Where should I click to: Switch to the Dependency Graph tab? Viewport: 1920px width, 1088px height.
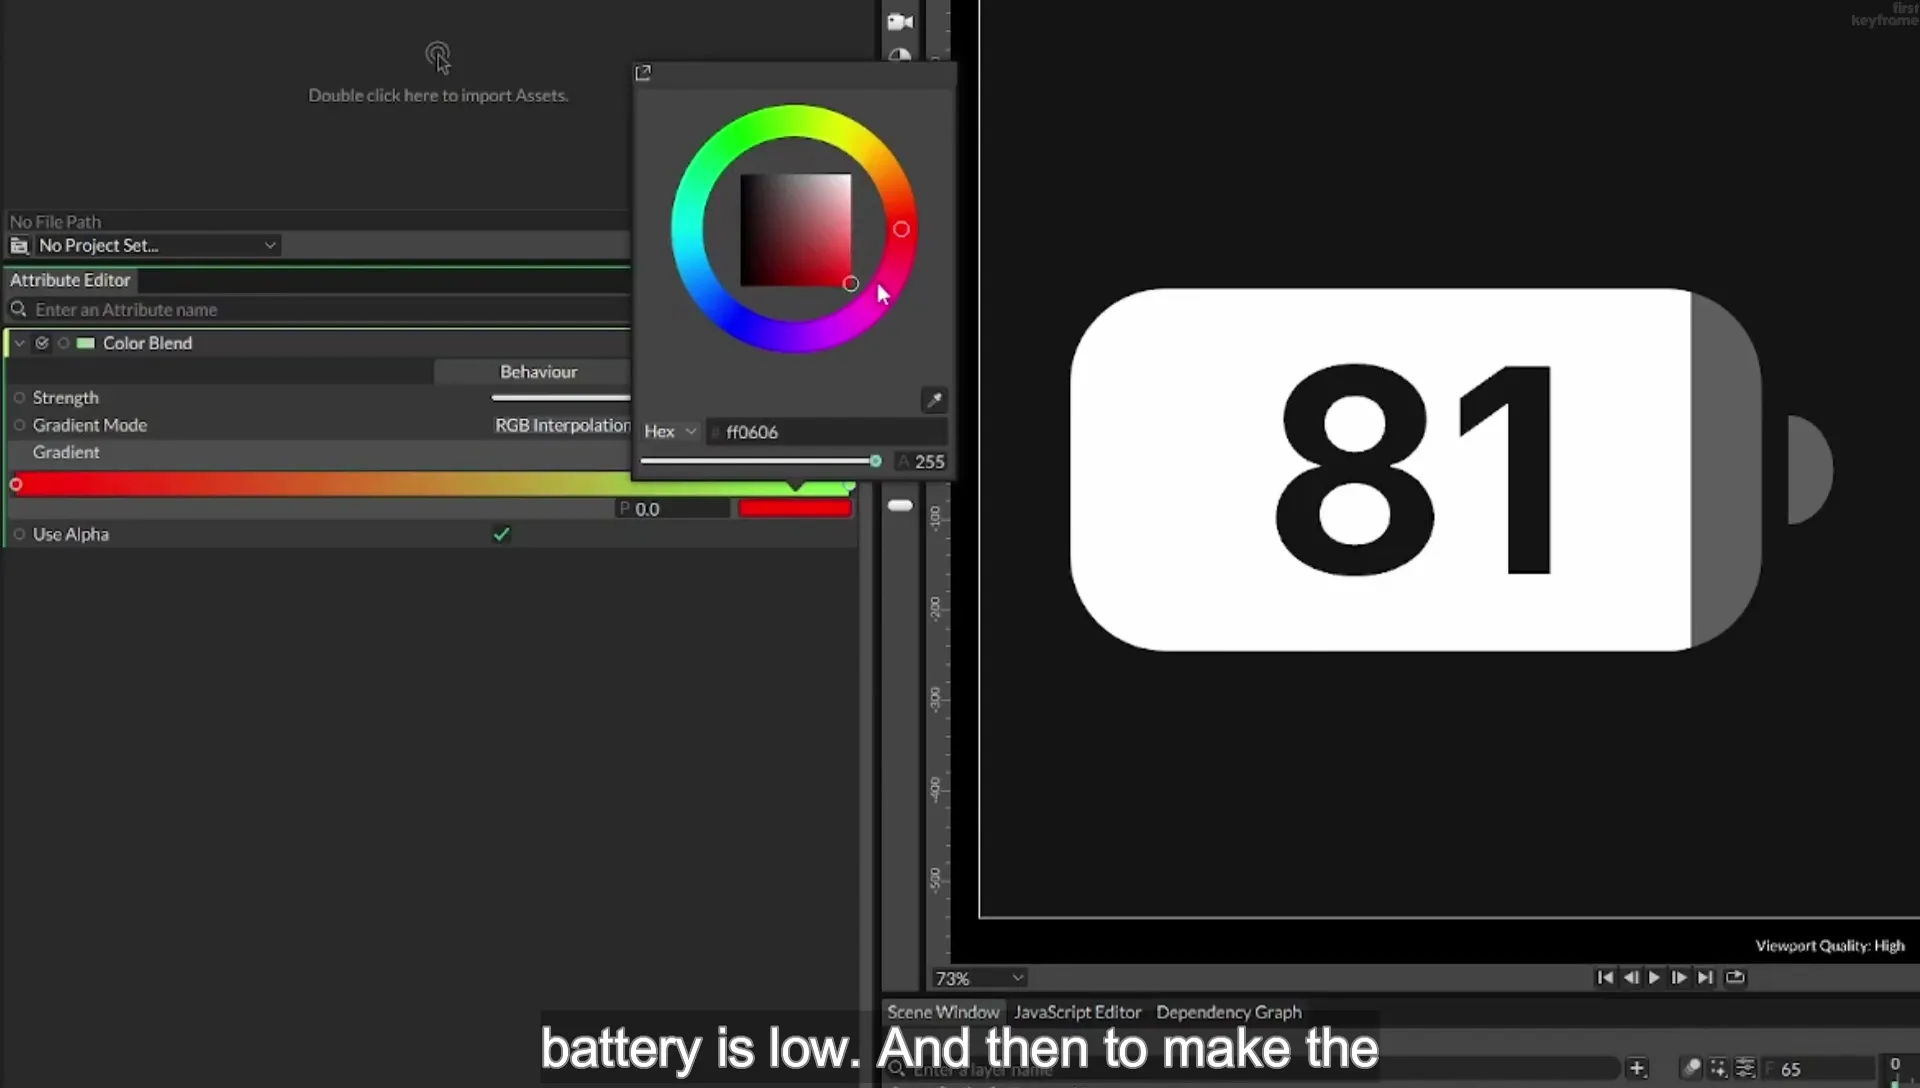1229,1012
